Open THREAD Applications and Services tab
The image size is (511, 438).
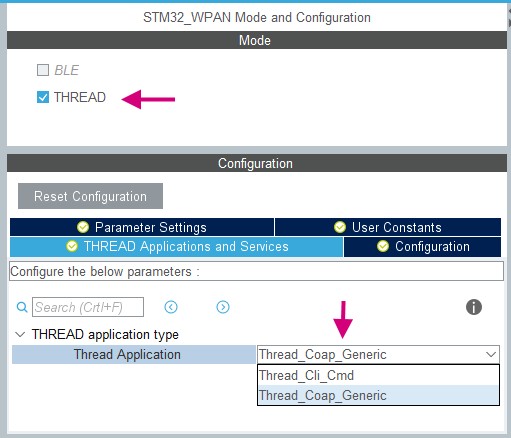[176, 247]
